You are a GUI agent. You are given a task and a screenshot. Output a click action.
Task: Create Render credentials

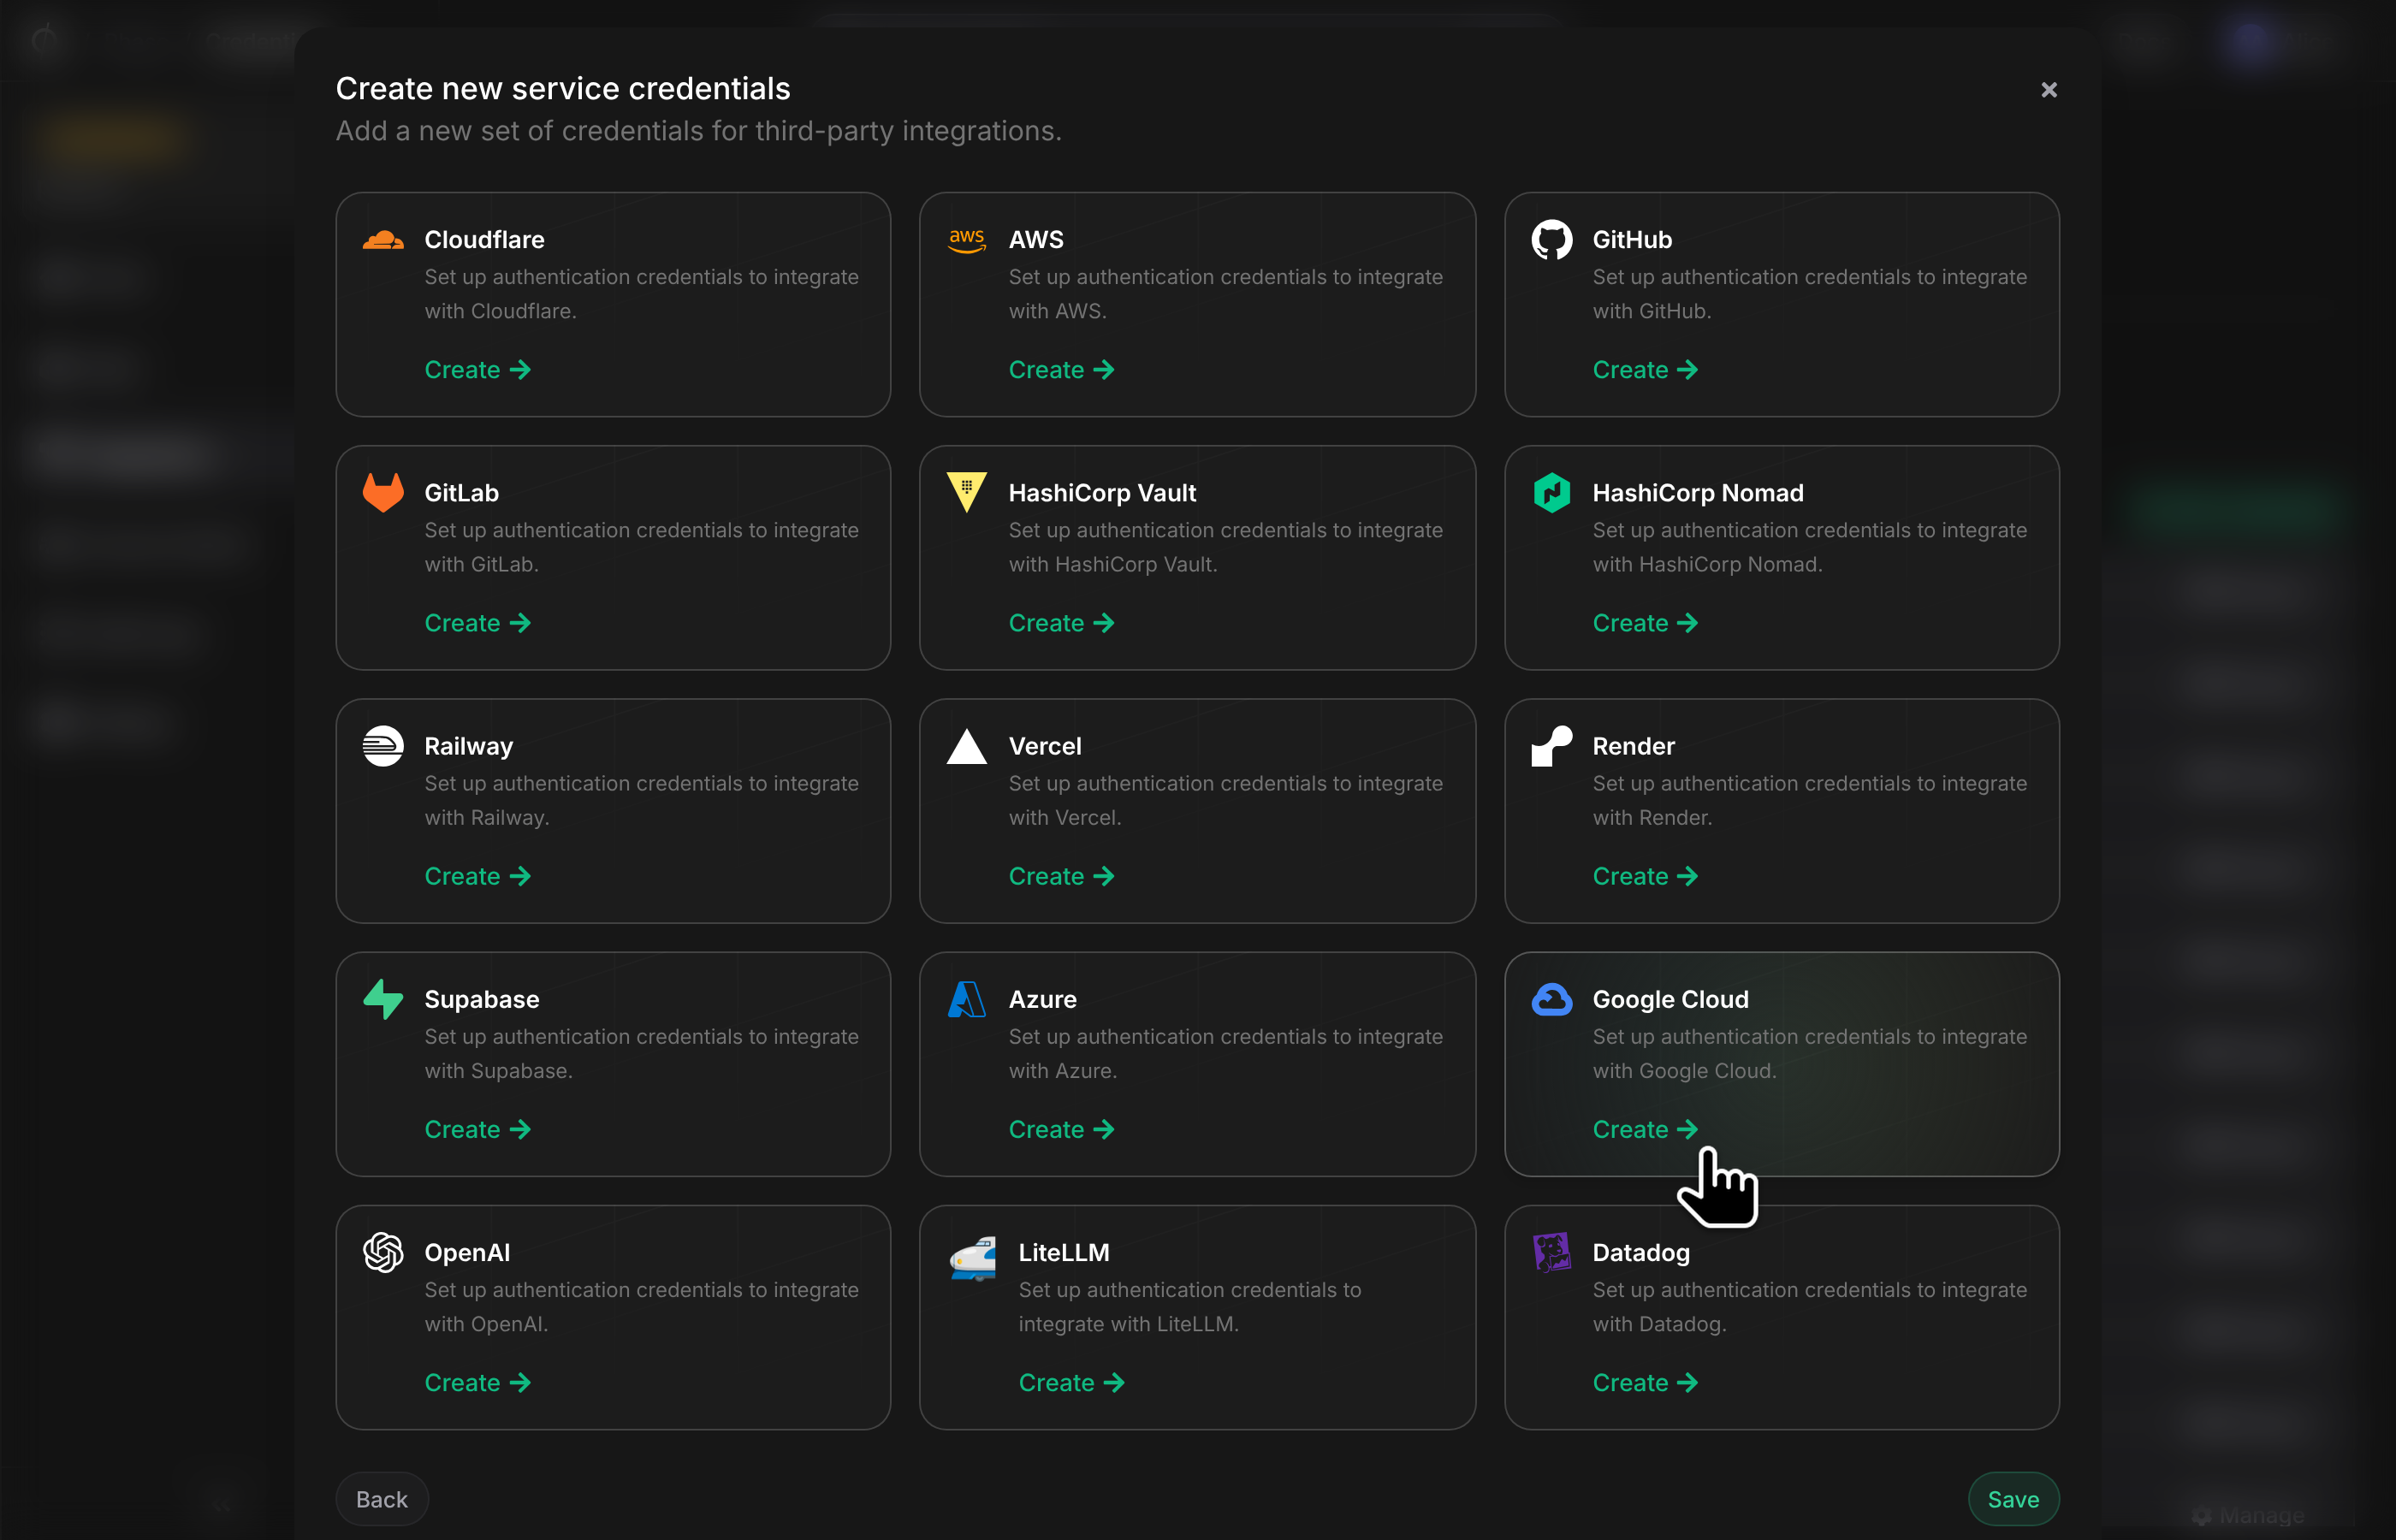(x=1645, y=876)
